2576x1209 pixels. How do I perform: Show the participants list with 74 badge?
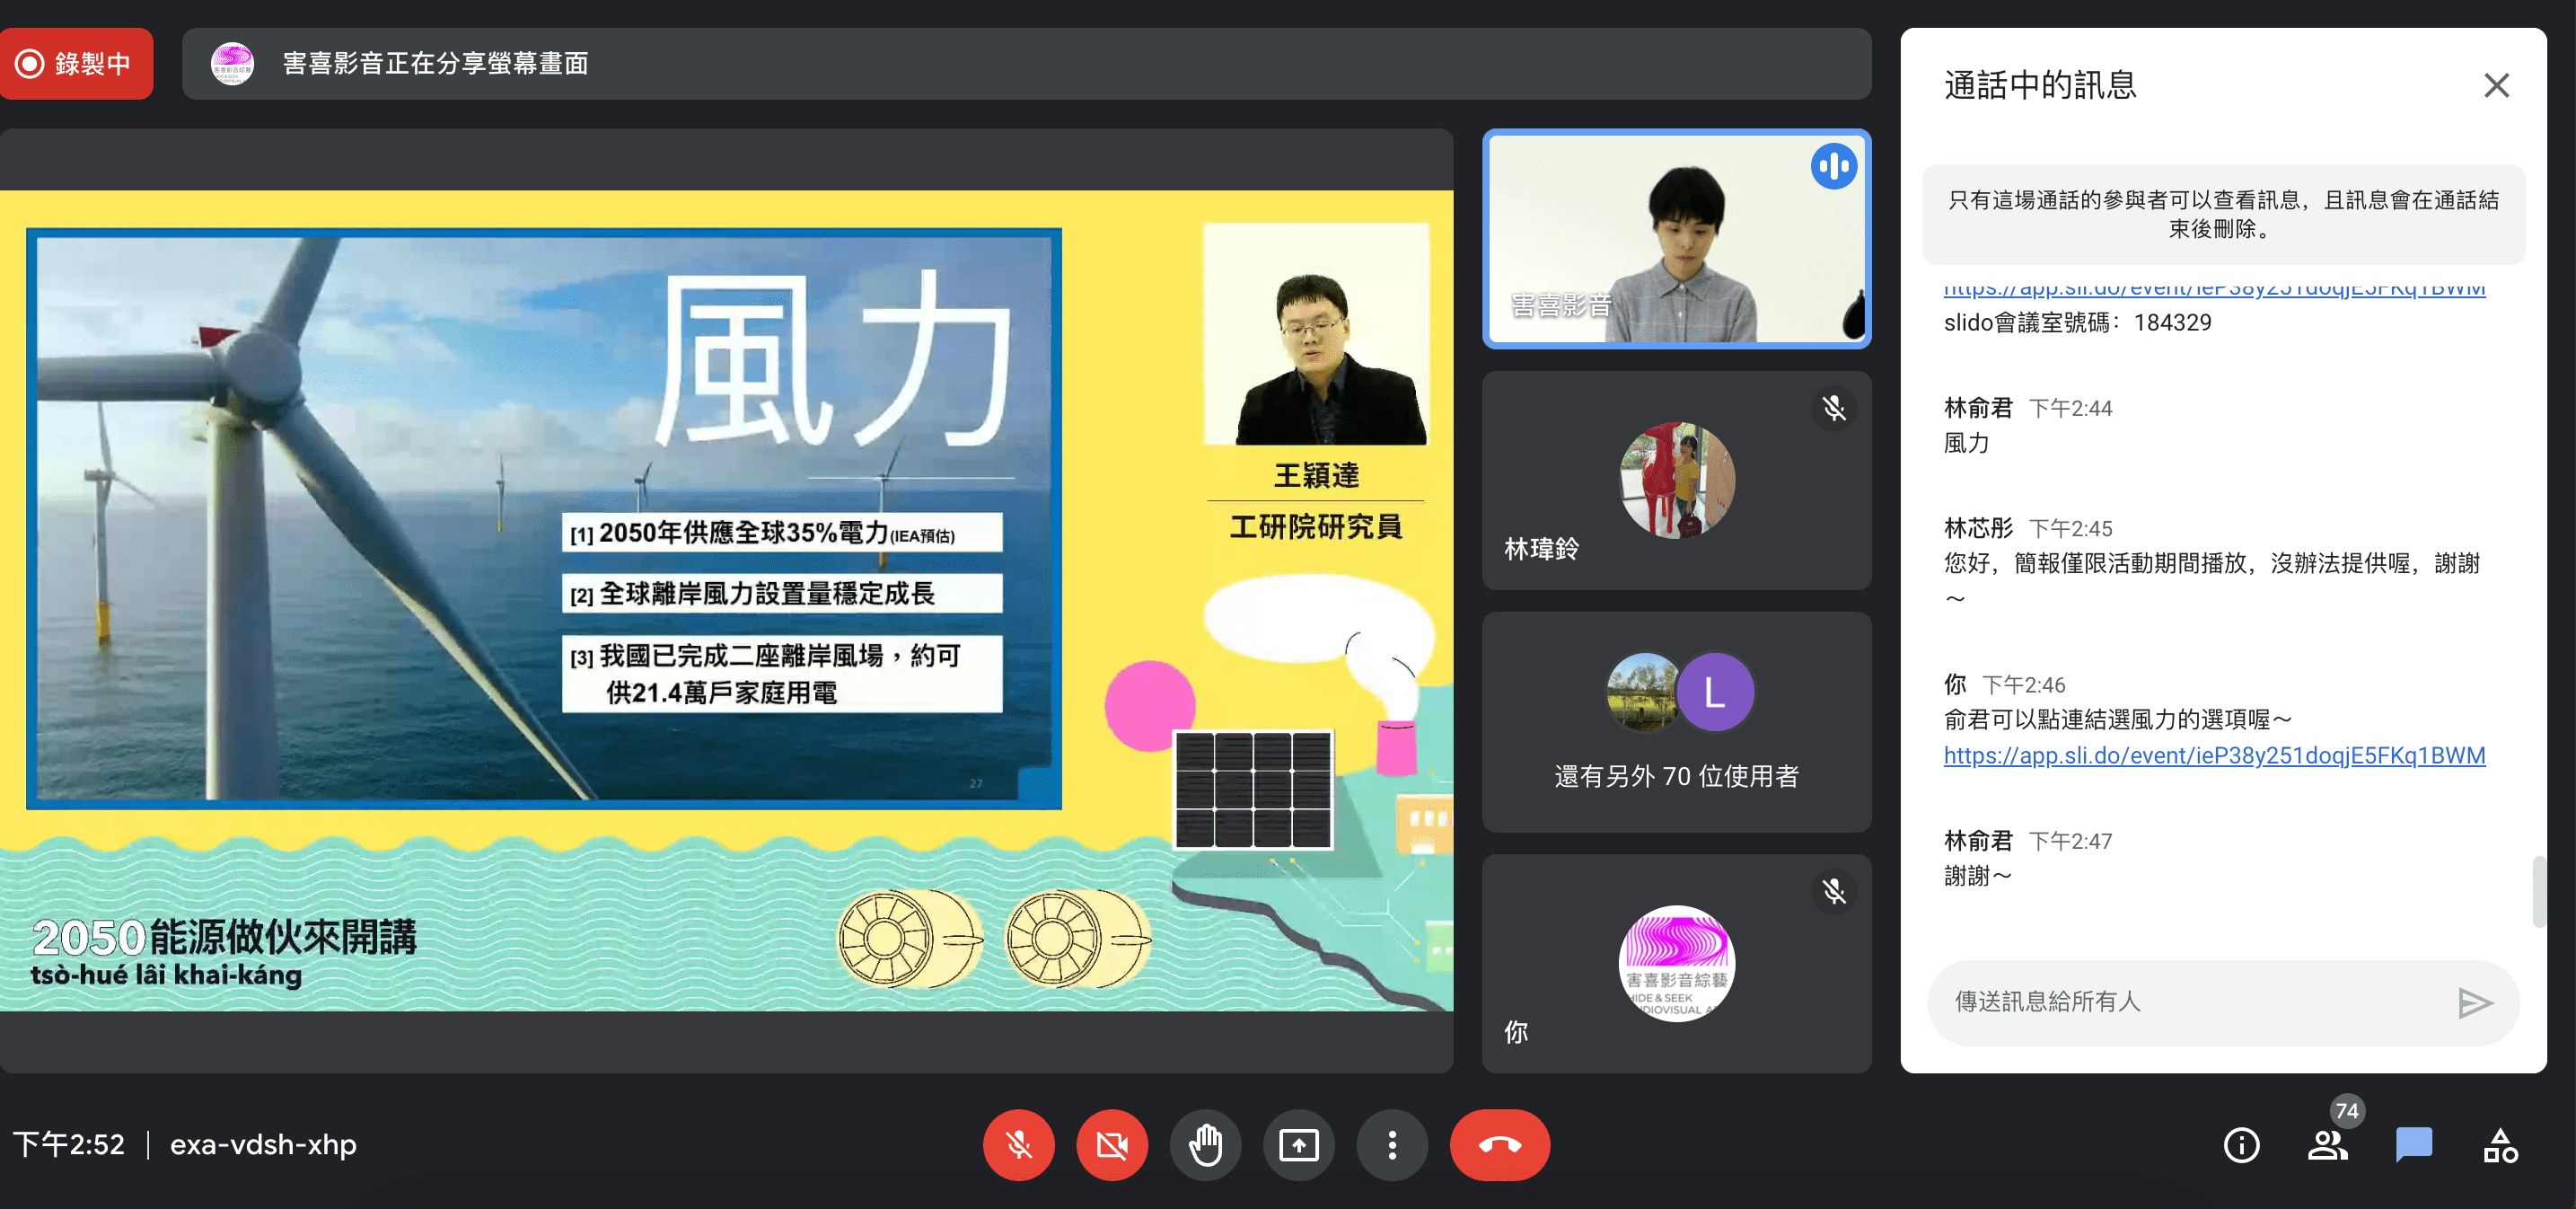point(2327,1144)
